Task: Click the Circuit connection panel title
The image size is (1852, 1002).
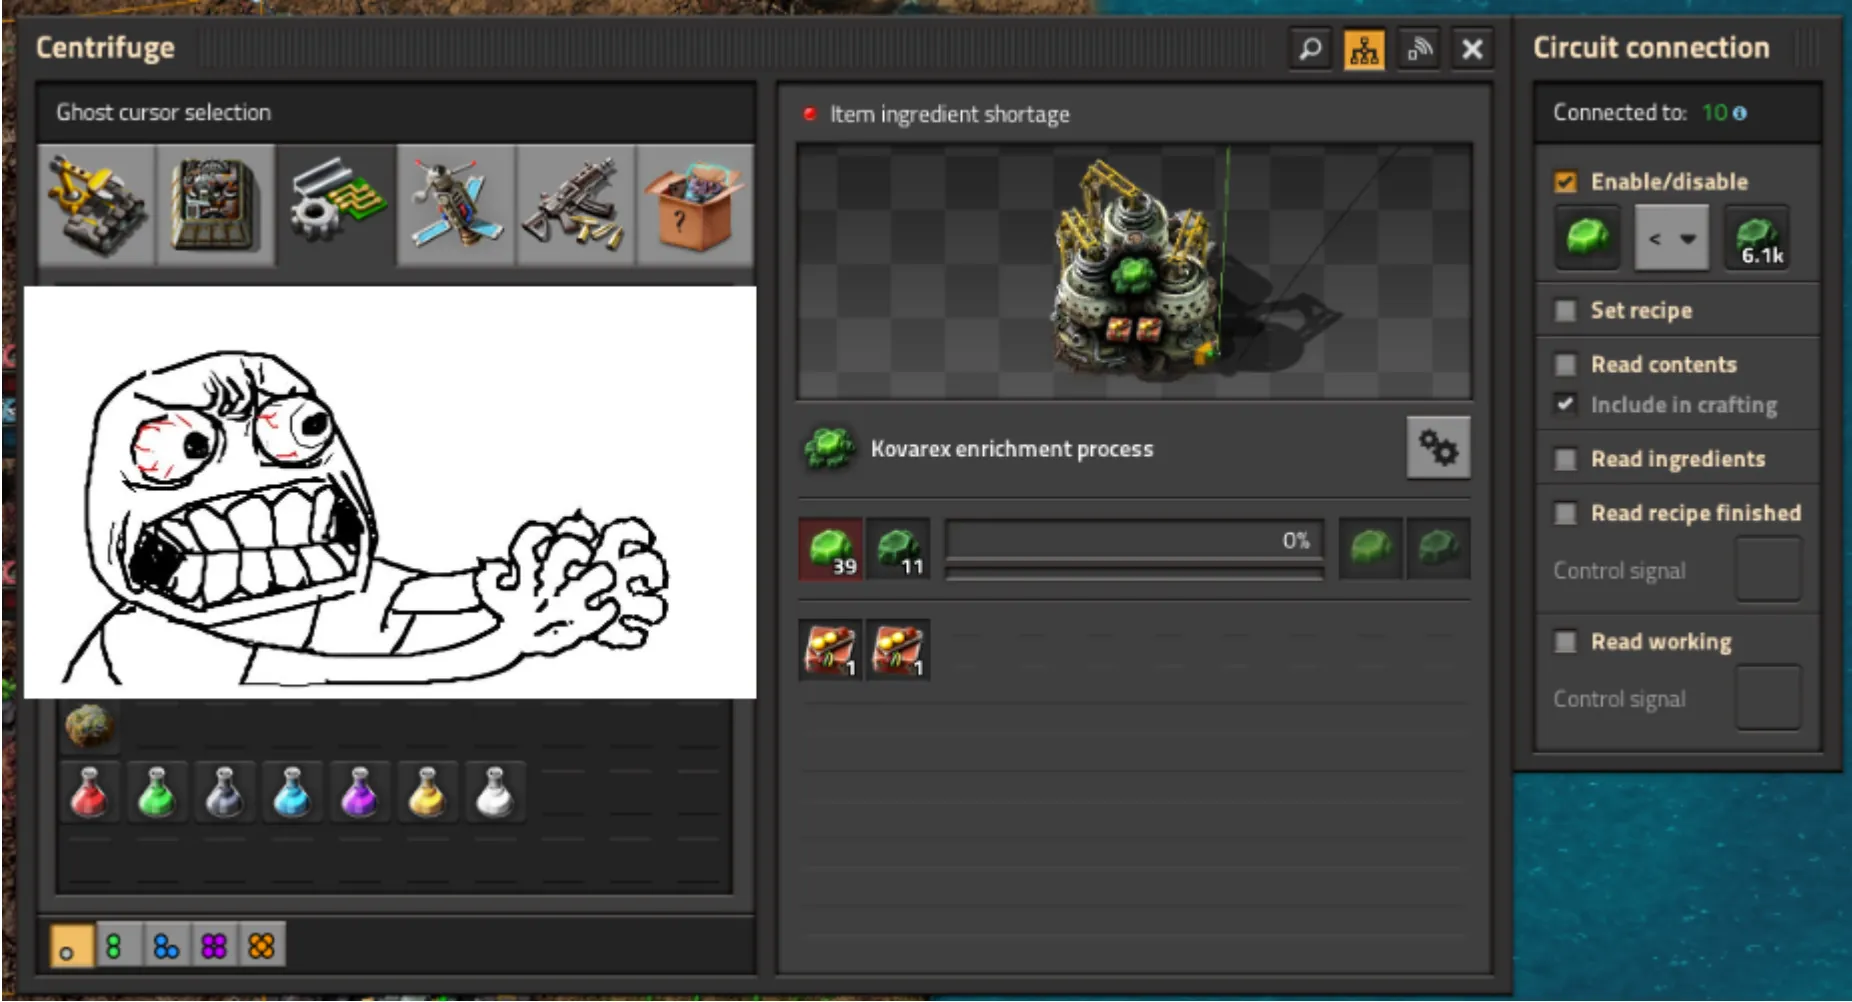Action: click(x=1651, y=48)
